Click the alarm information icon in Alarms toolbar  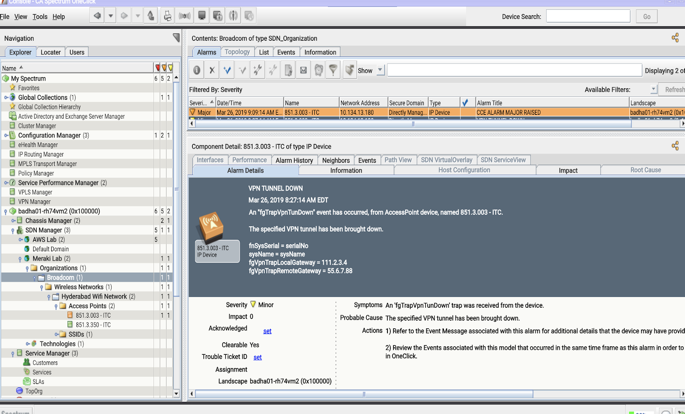tap(197, 70)
